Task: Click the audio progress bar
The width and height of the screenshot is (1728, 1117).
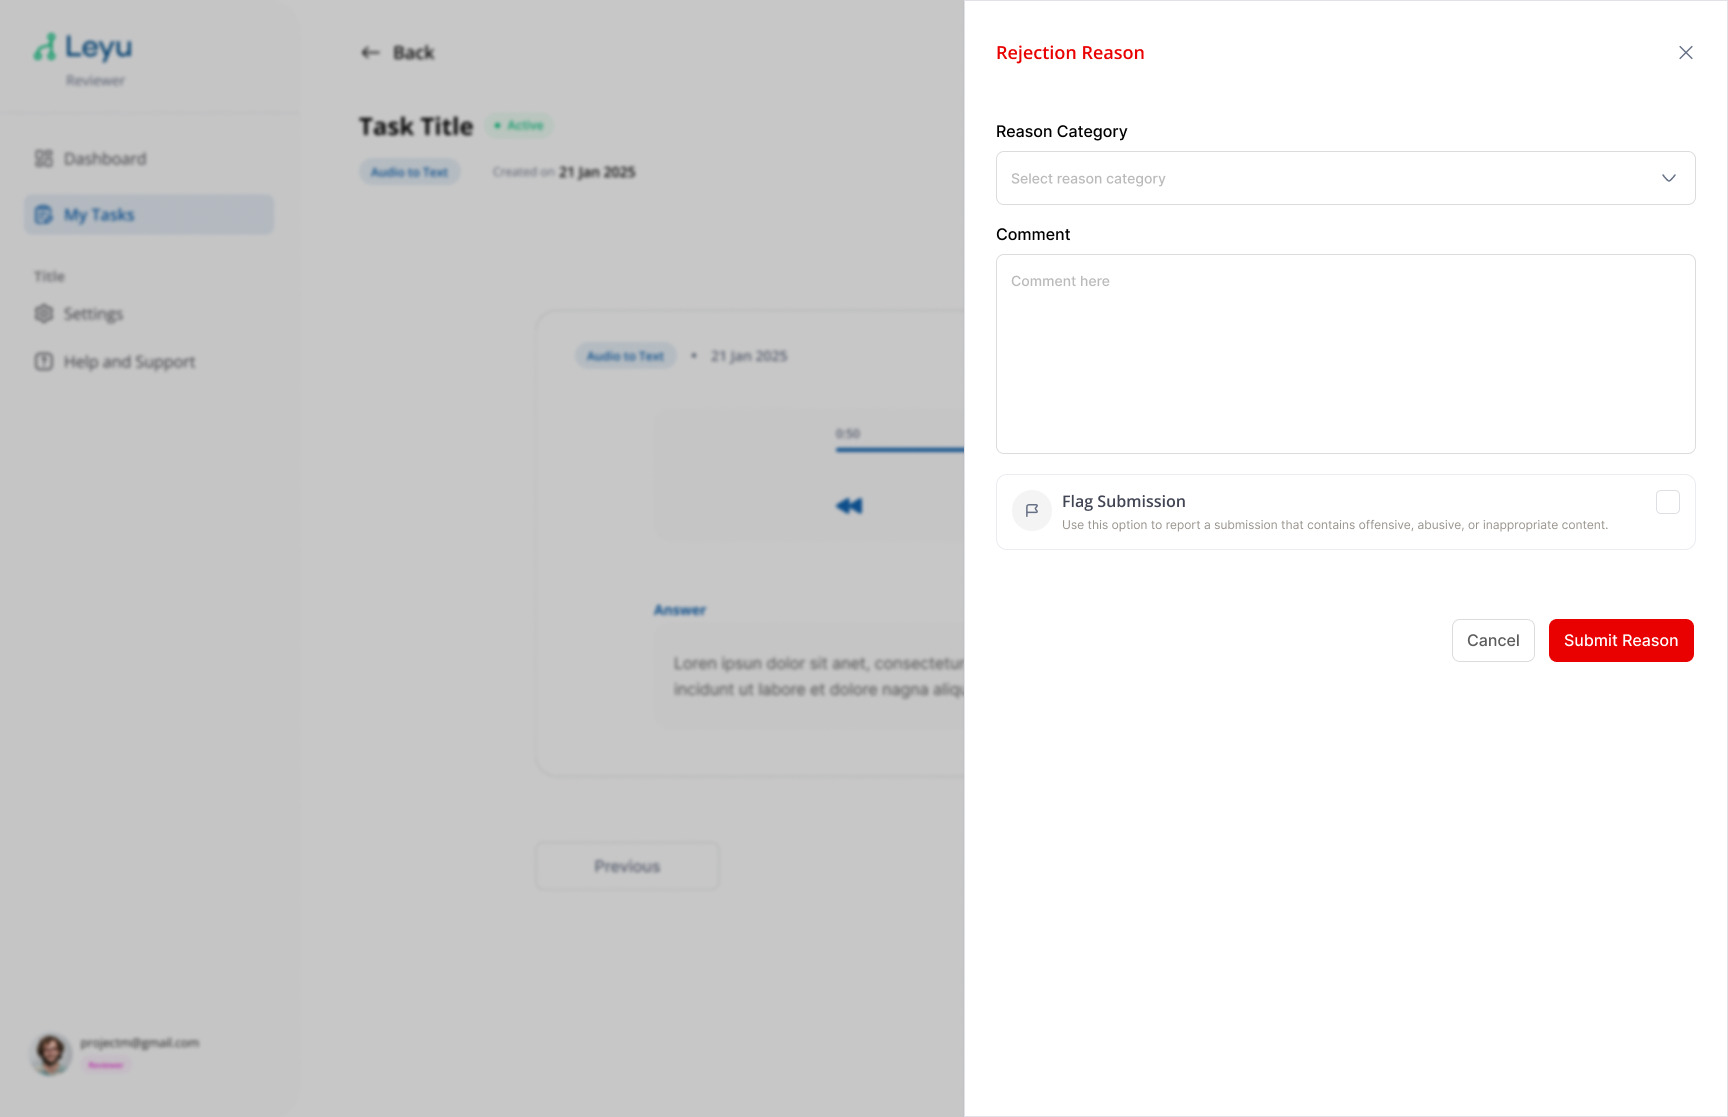Action: click(898, 450)
